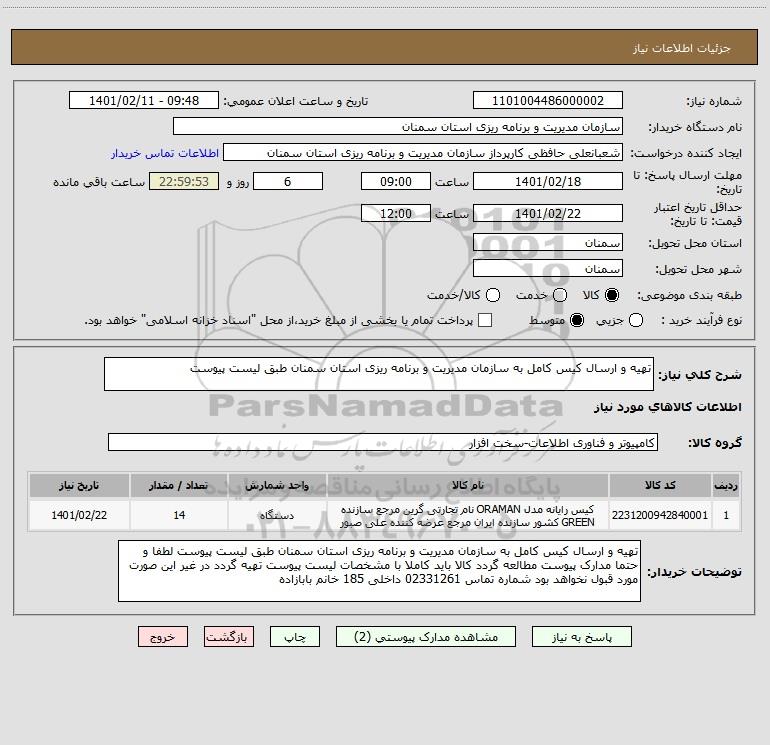Click the 'خروج' exit button
Image resolution: width=770 pixels, height=745 pixels.
[x=163, y=637]
